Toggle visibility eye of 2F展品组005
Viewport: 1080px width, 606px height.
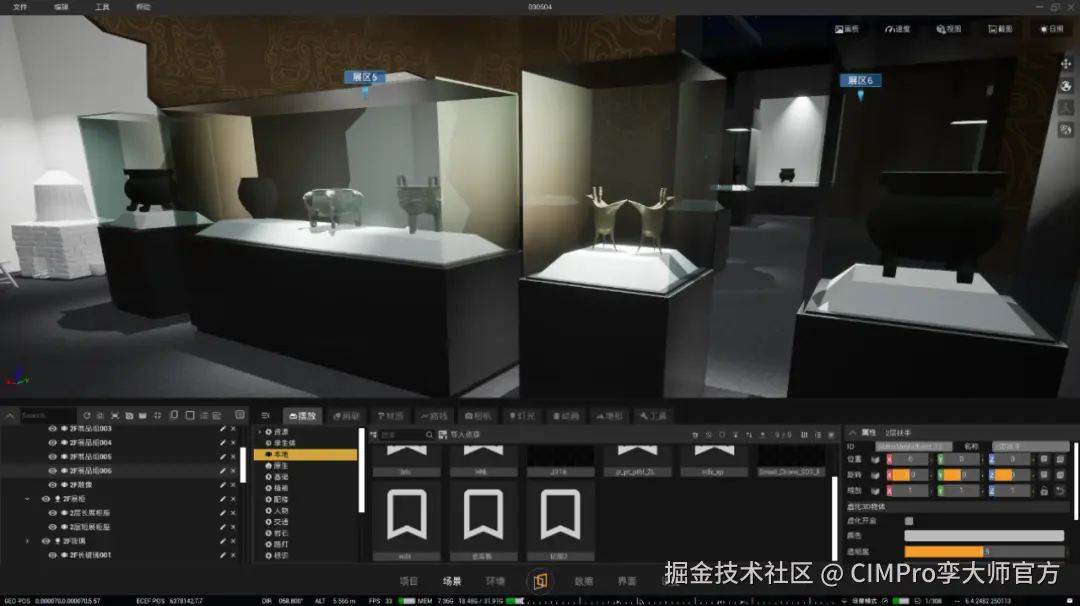coord(52,457)
